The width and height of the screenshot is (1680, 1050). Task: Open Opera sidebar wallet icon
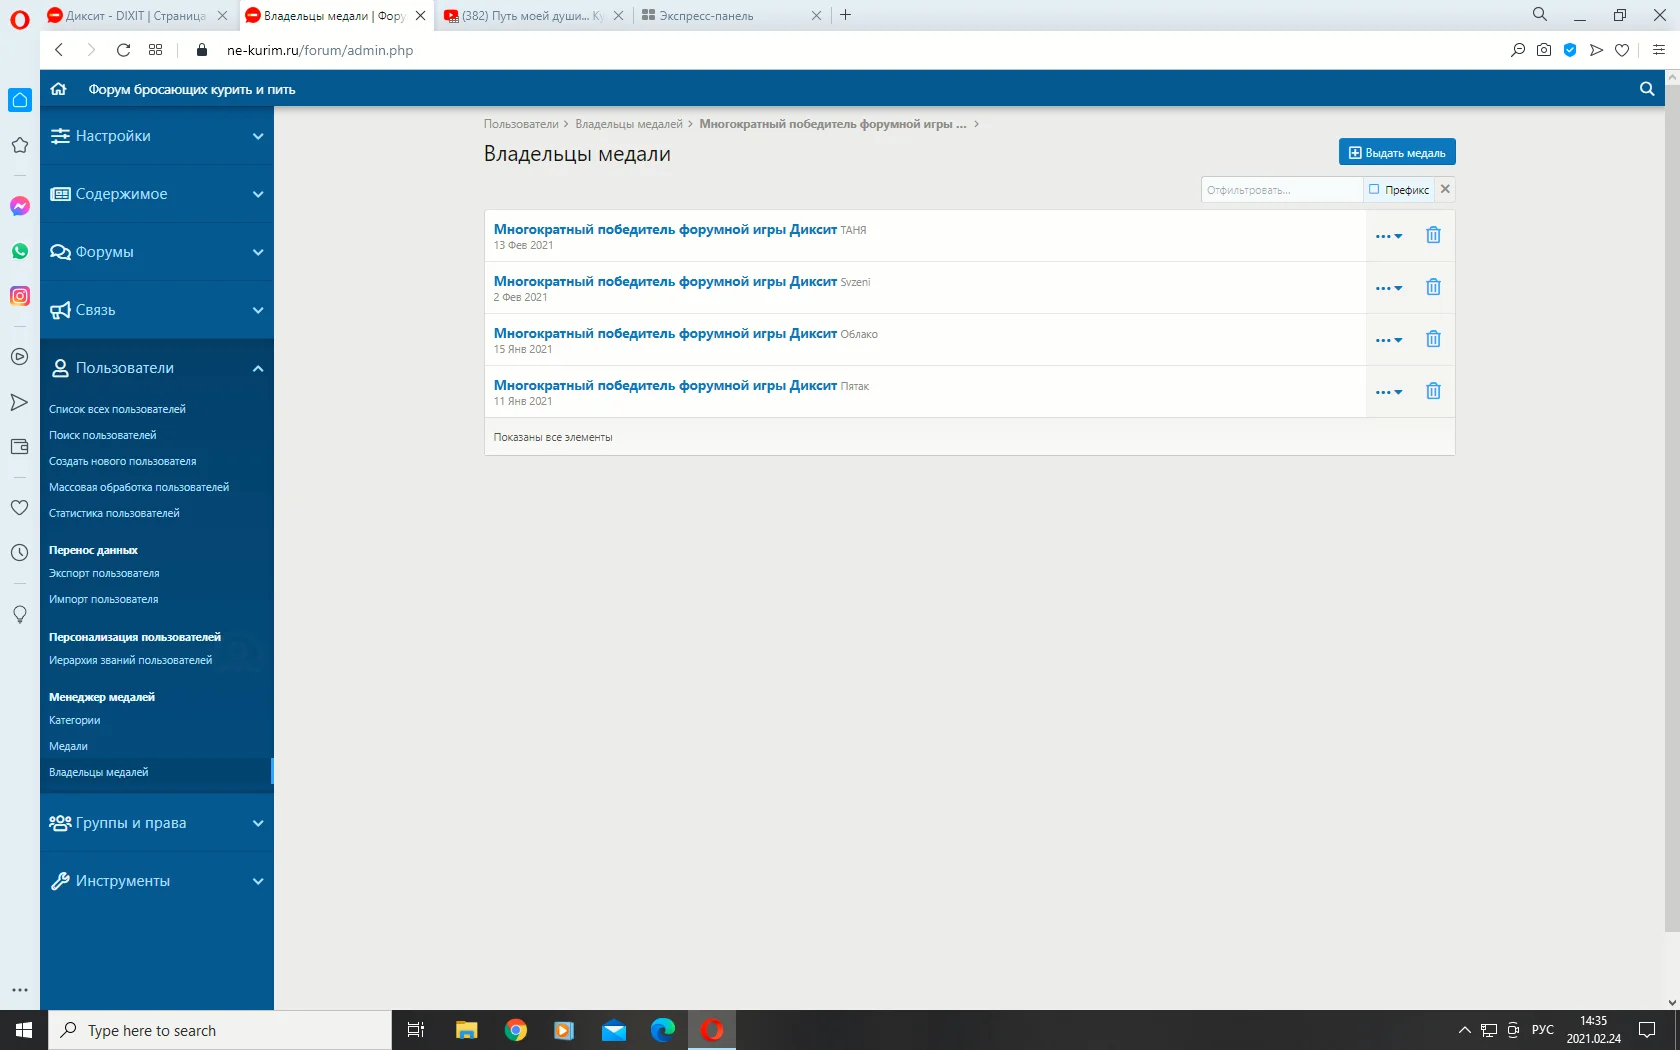(20, 447)
